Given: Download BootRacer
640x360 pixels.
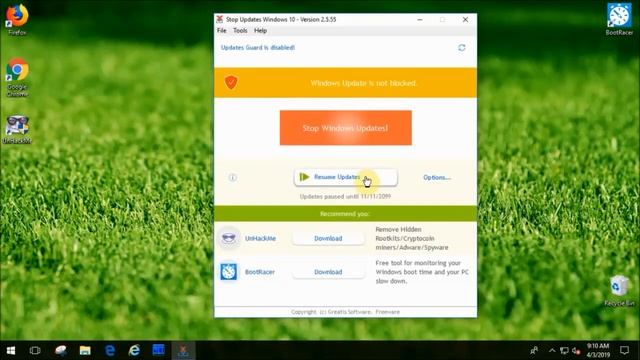Looking at the screenshot, I should 328,272.
